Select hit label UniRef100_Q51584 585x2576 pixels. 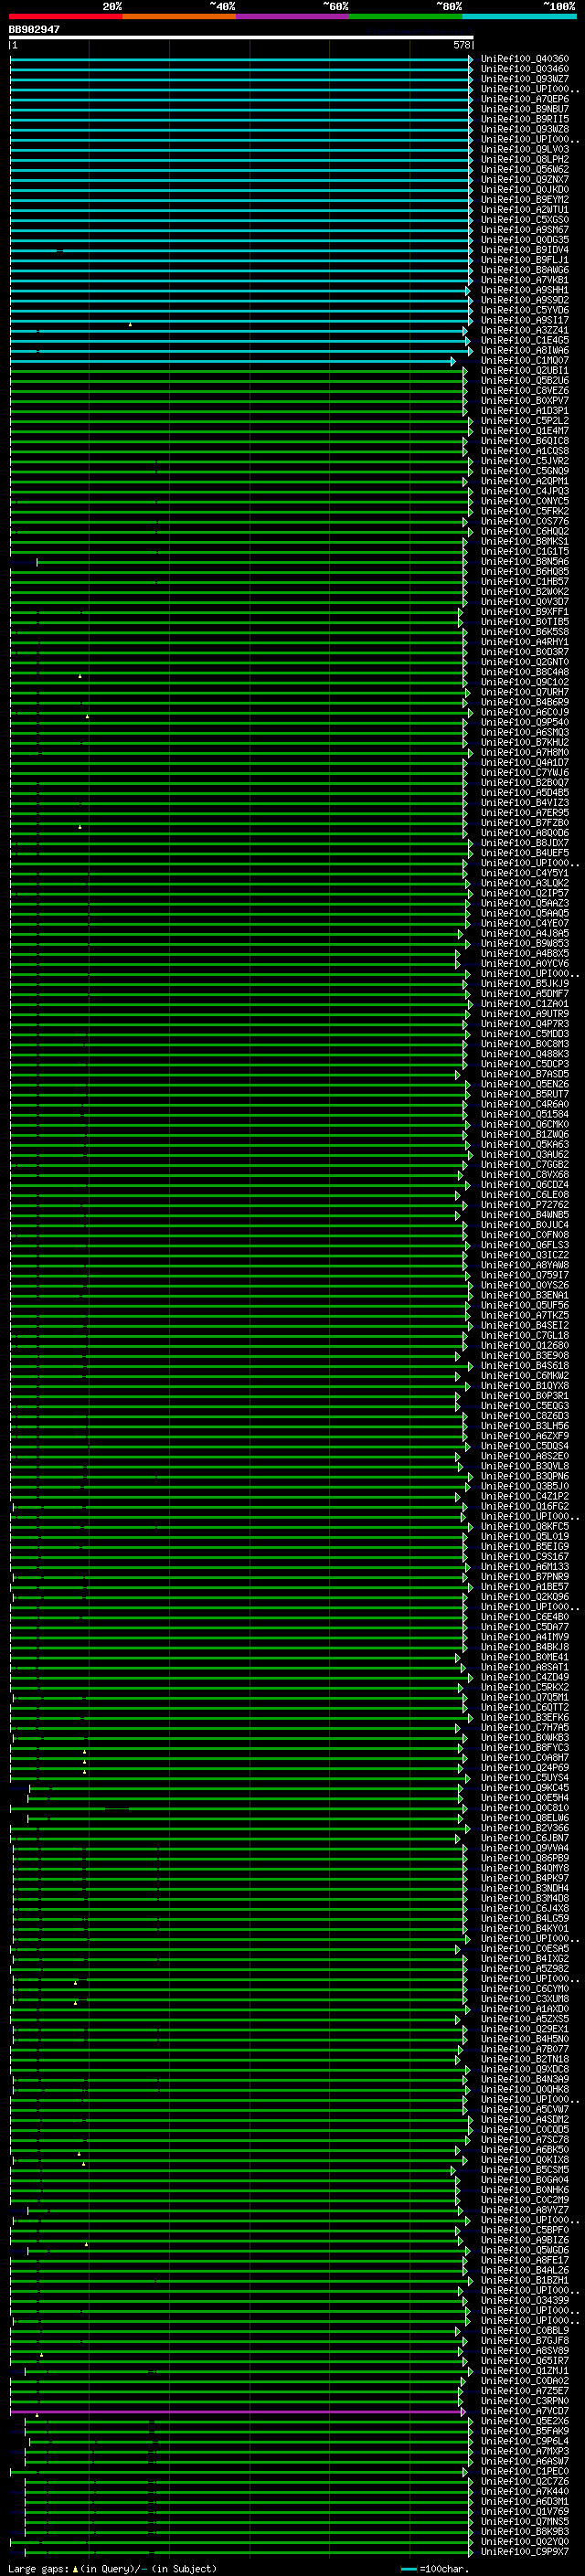click(x=525, y=1115)
